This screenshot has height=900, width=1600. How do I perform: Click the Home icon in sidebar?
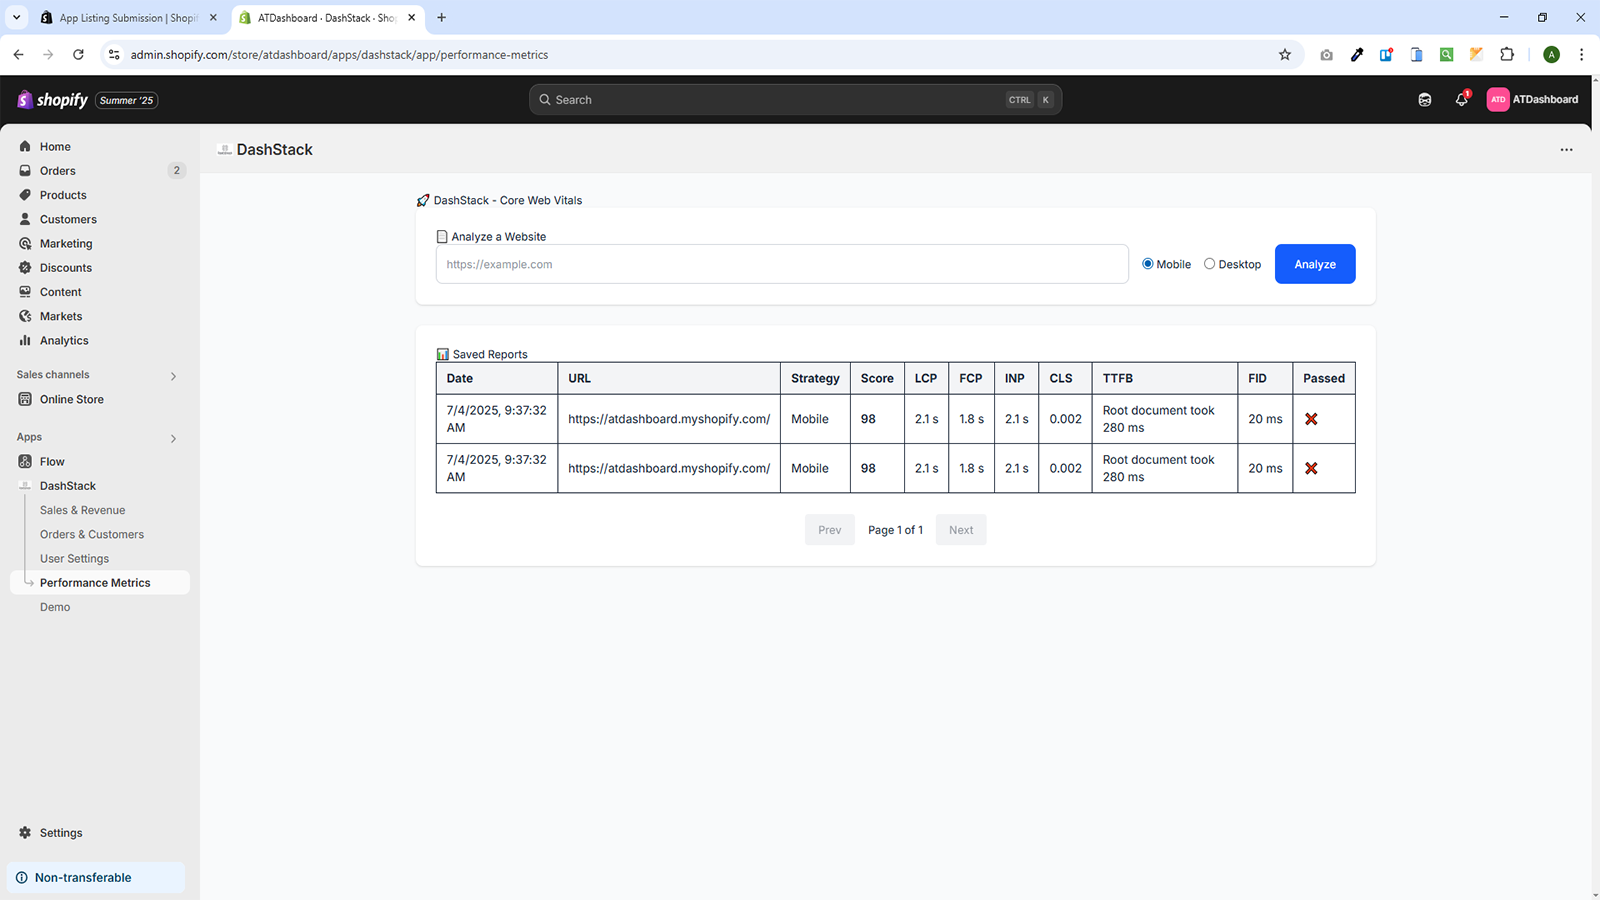click(x=25, y=146)
